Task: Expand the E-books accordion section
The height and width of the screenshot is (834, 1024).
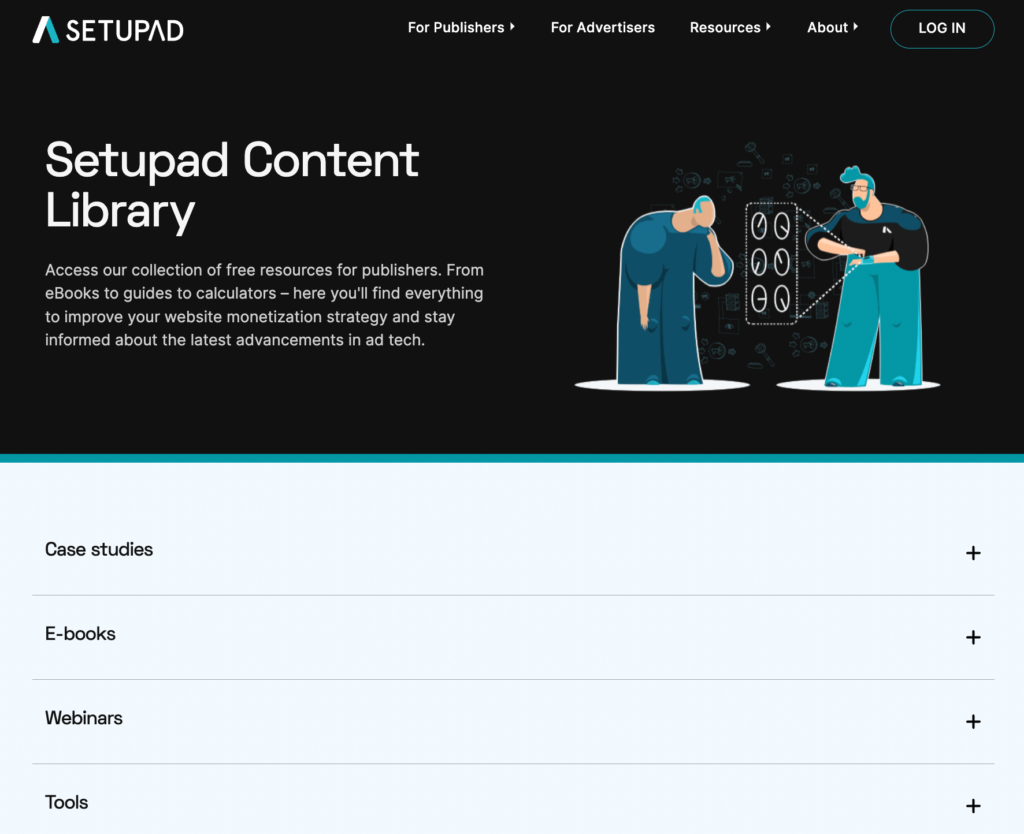Action: [x=81, y=634]
